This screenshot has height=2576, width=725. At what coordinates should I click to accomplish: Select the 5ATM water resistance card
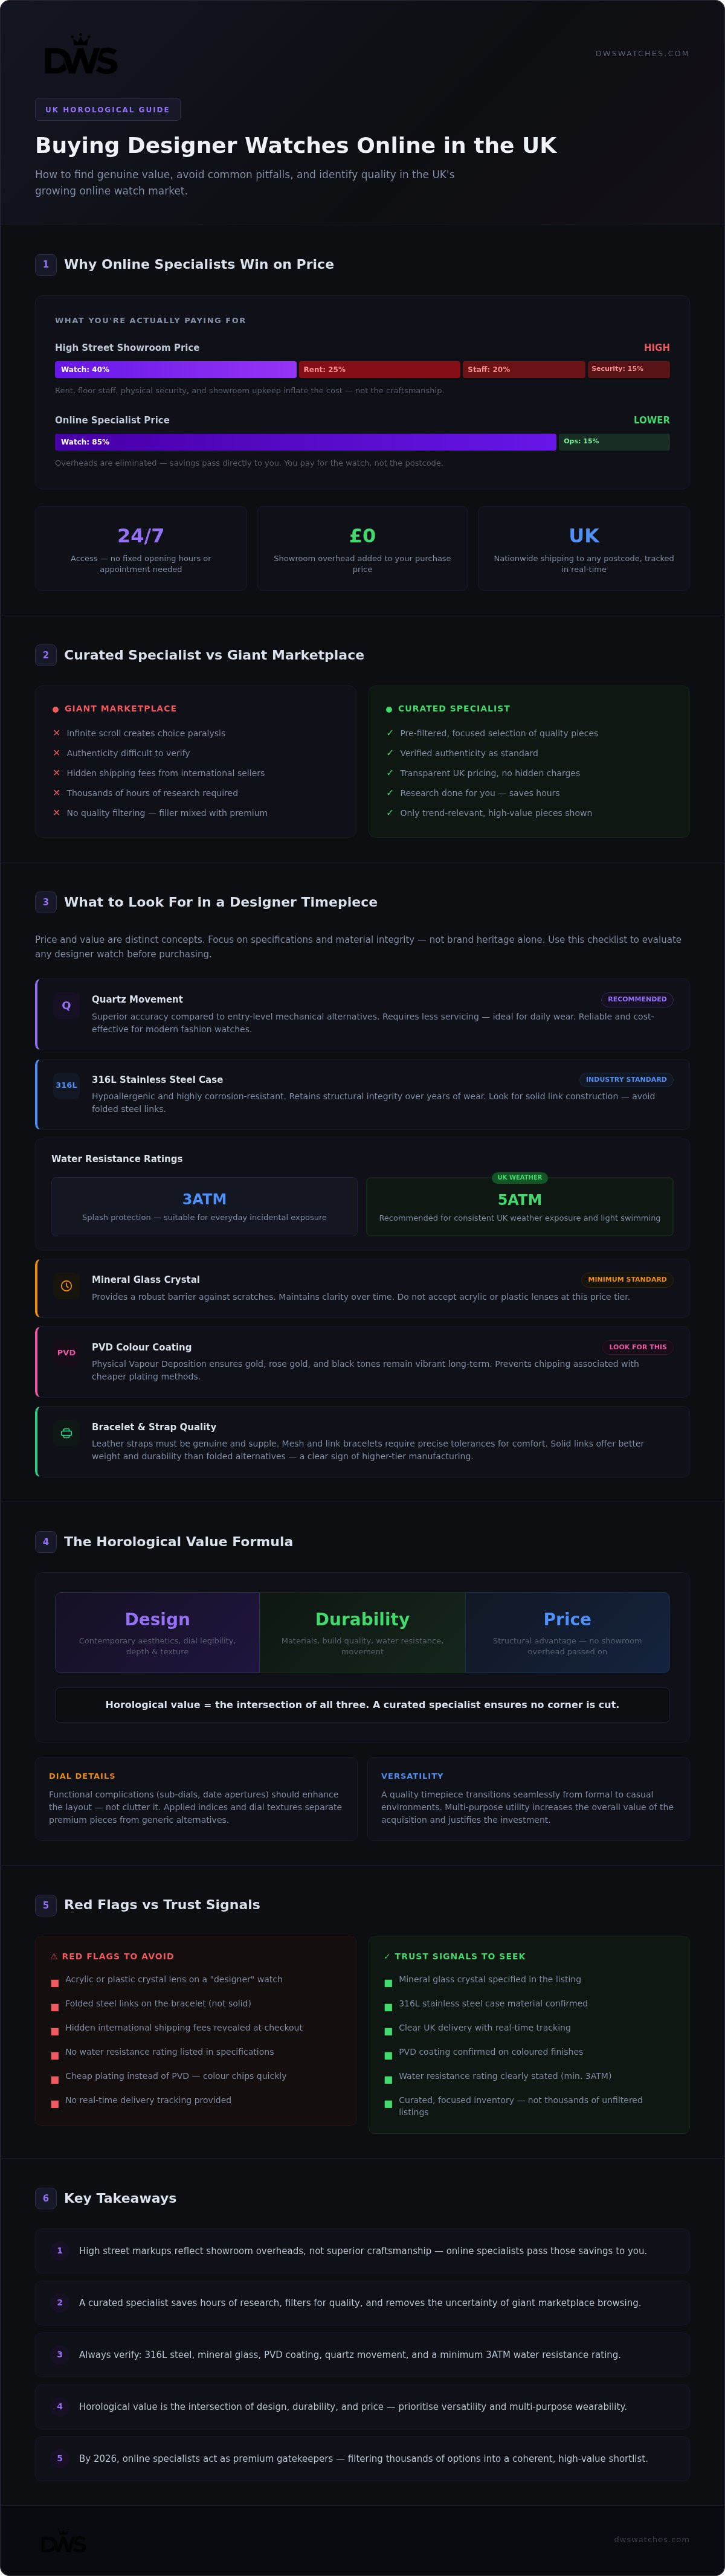coord(520,1206)
